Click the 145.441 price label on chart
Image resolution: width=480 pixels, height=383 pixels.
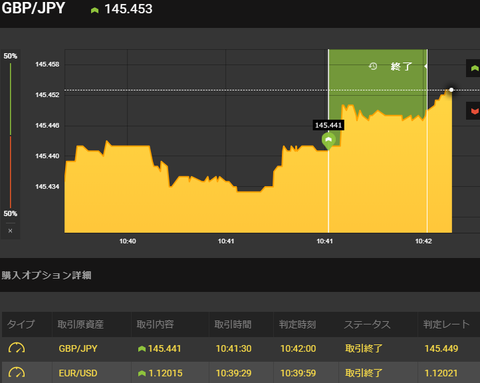pyautogui.click(x=328, y=125)
